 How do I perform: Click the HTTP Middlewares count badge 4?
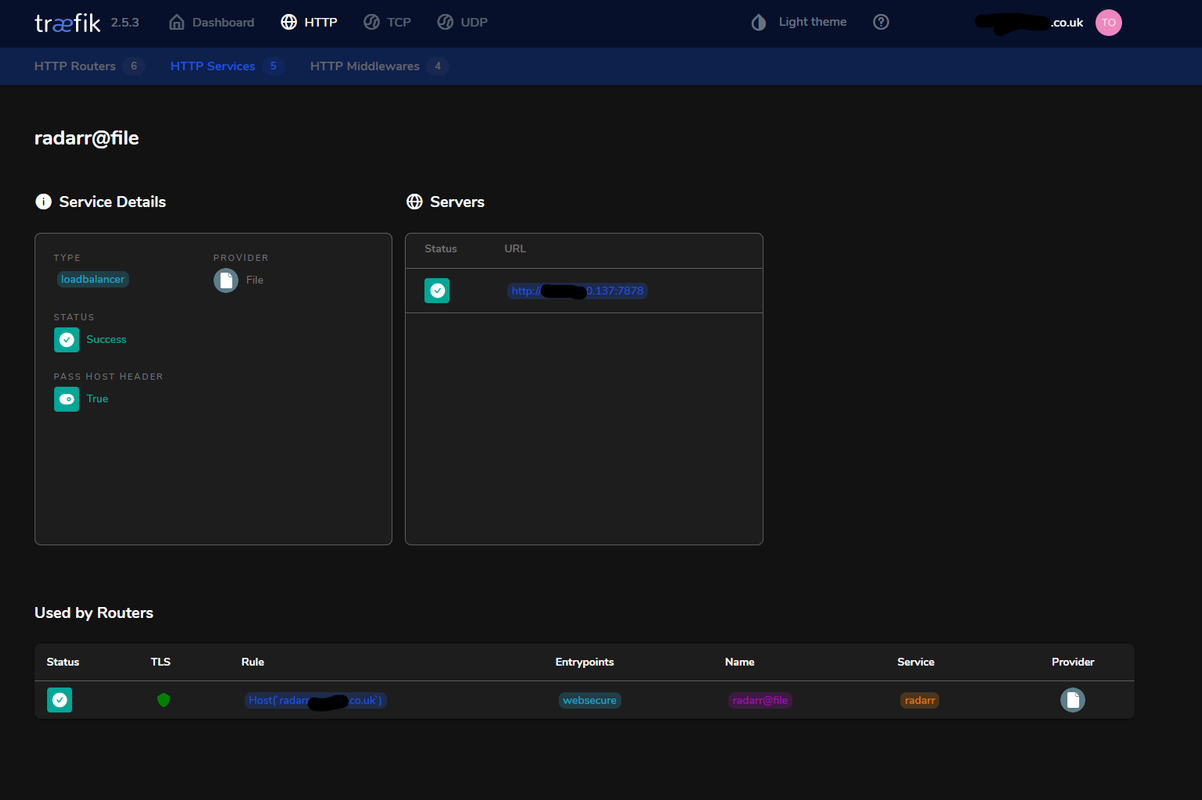(x=437, y=66)
